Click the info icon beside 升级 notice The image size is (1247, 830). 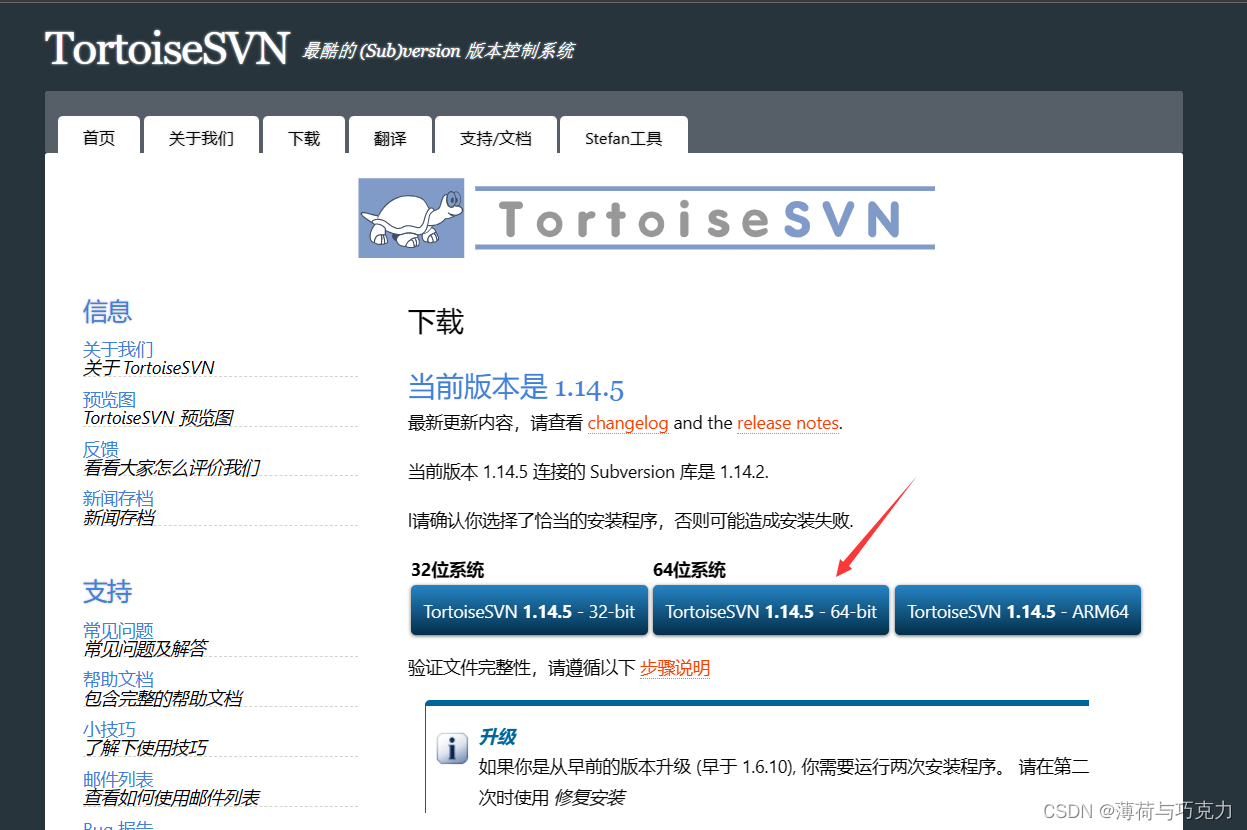tap(453, 748)
